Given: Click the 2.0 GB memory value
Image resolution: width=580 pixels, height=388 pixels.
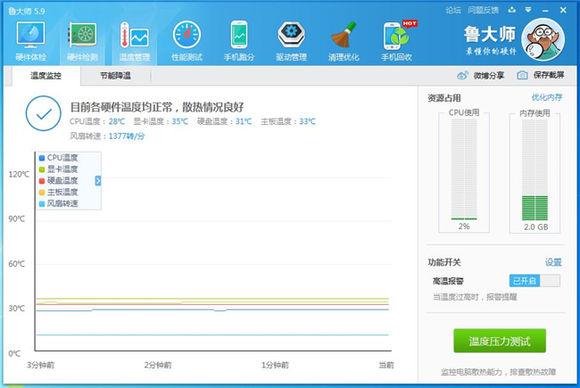Looking at the screenshot, I should click(x=536, y=227).
